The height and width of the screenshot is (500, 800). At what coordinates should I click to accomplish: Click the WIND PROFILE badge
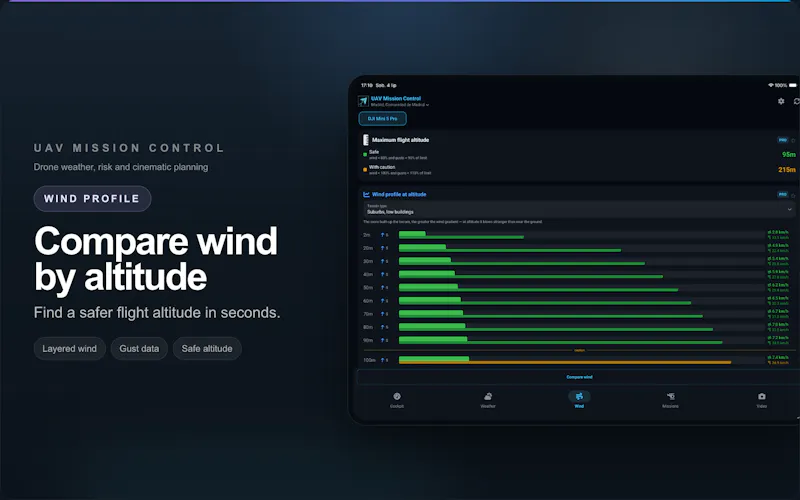coord(92,198)
